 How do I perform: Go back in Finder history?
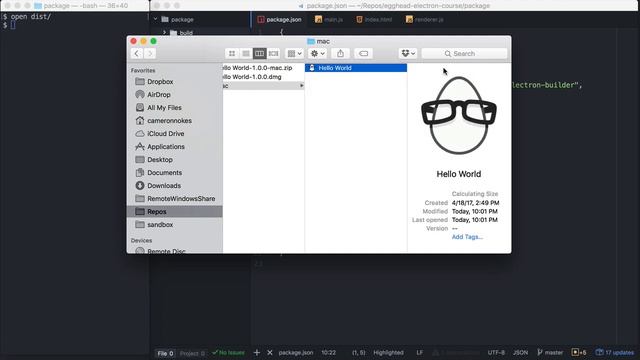click(x=137, y=53)
